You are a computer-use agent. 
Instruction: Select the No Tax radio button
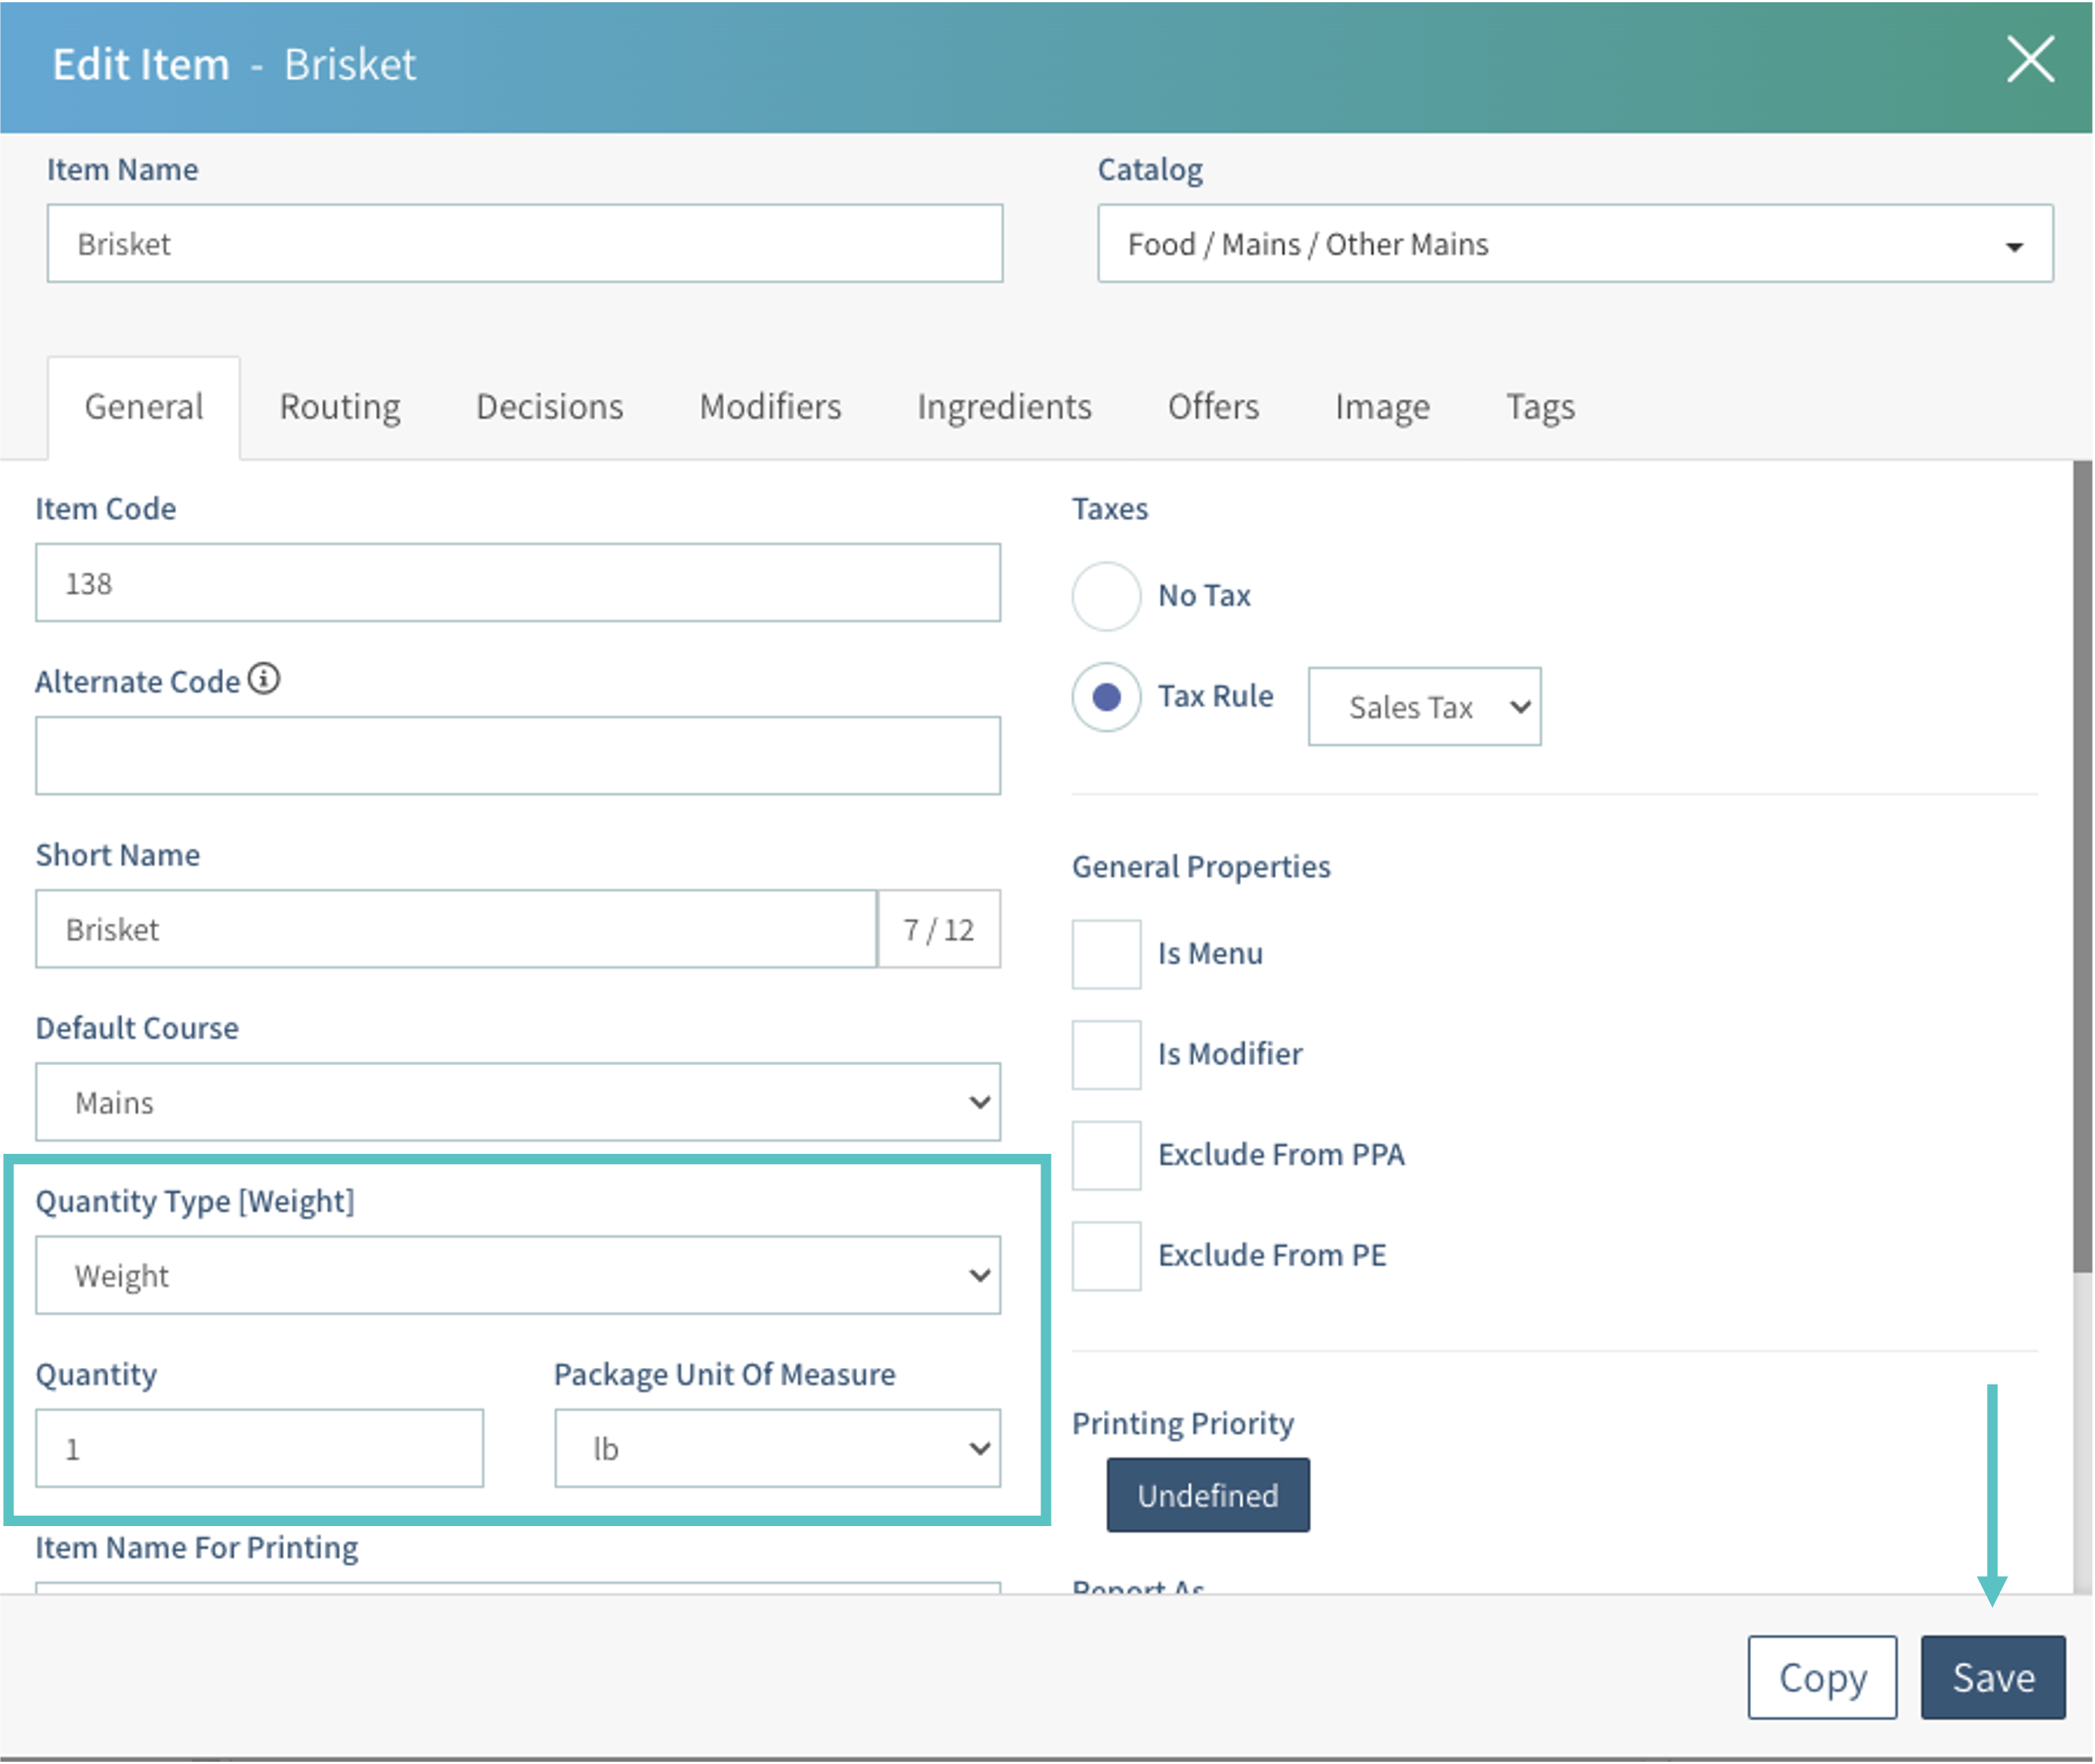tap(1105, 596)
